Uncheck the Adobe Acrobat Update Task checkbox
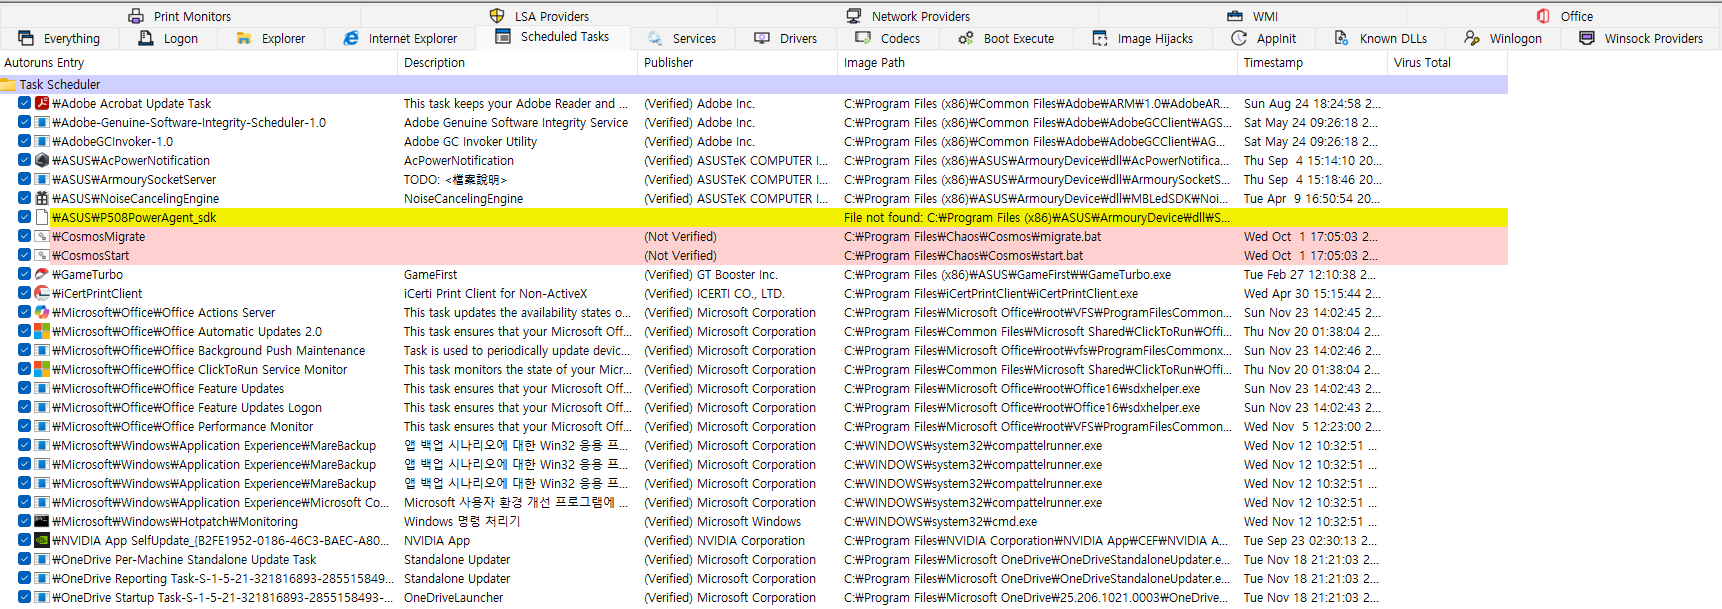Viewport: 1722px width, 609px height. pyautogui.click(x=24, y=103)
